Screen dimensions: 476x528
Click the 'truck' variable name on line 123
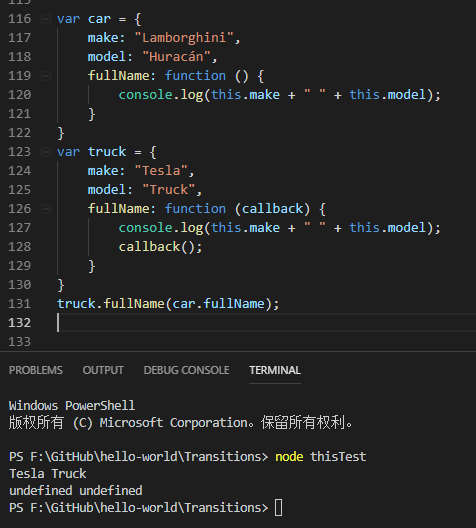pos(107,152)
